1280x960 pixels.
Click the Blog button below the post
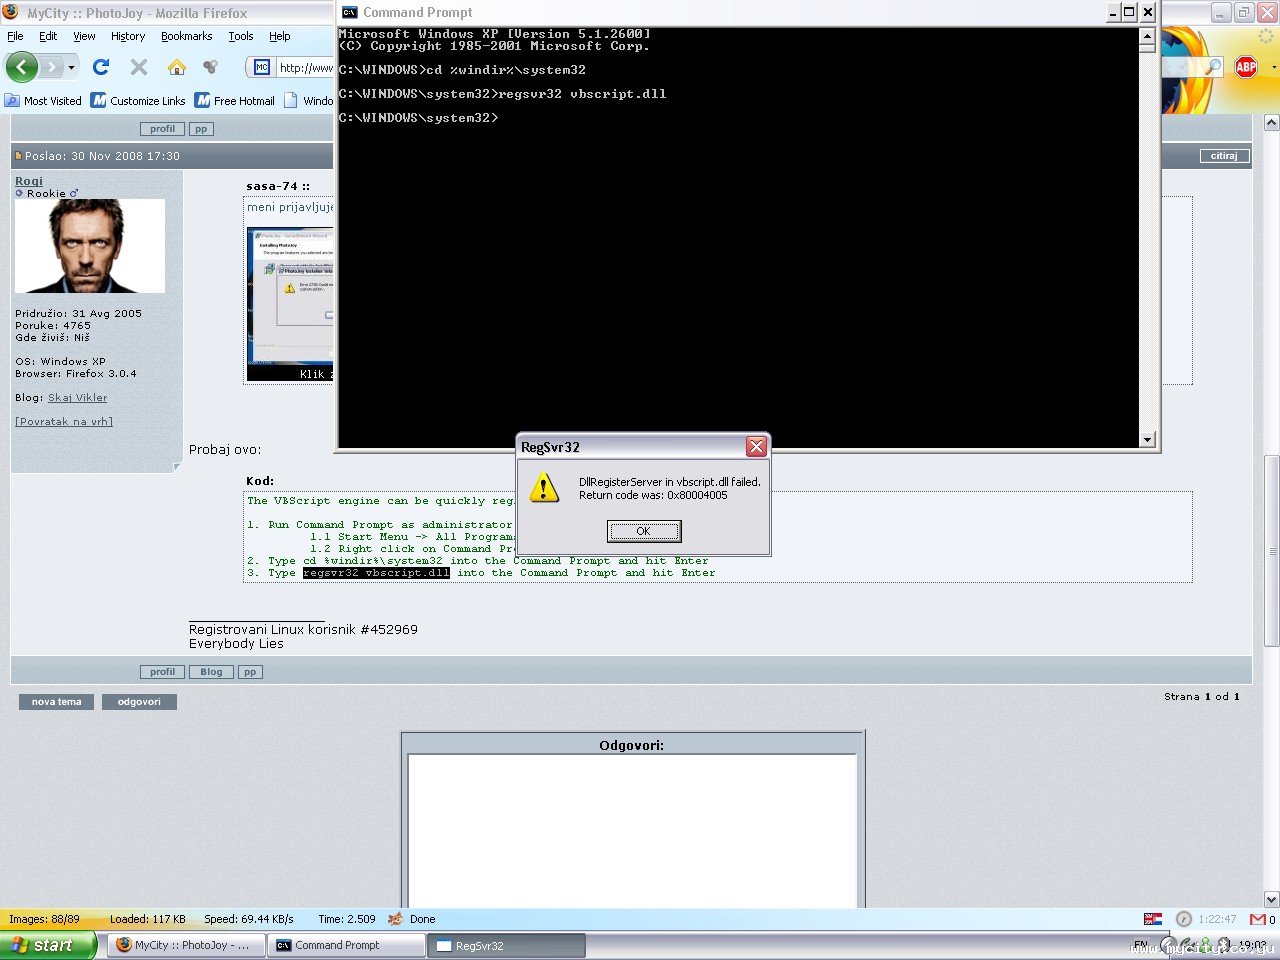pos(211,672)
